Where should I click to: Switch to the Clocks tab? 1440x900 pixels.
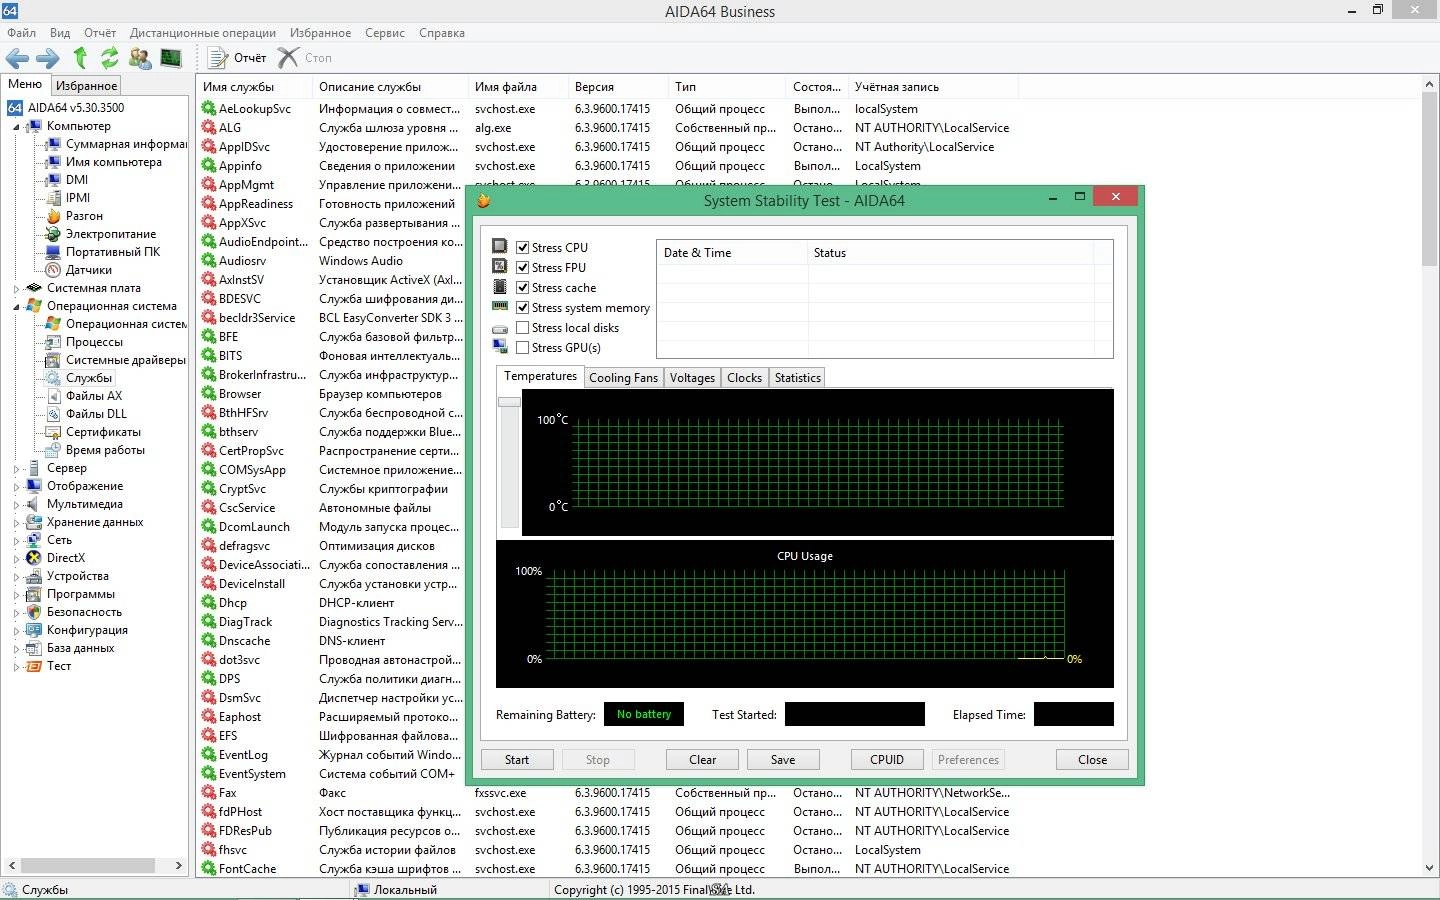point(744,378)
